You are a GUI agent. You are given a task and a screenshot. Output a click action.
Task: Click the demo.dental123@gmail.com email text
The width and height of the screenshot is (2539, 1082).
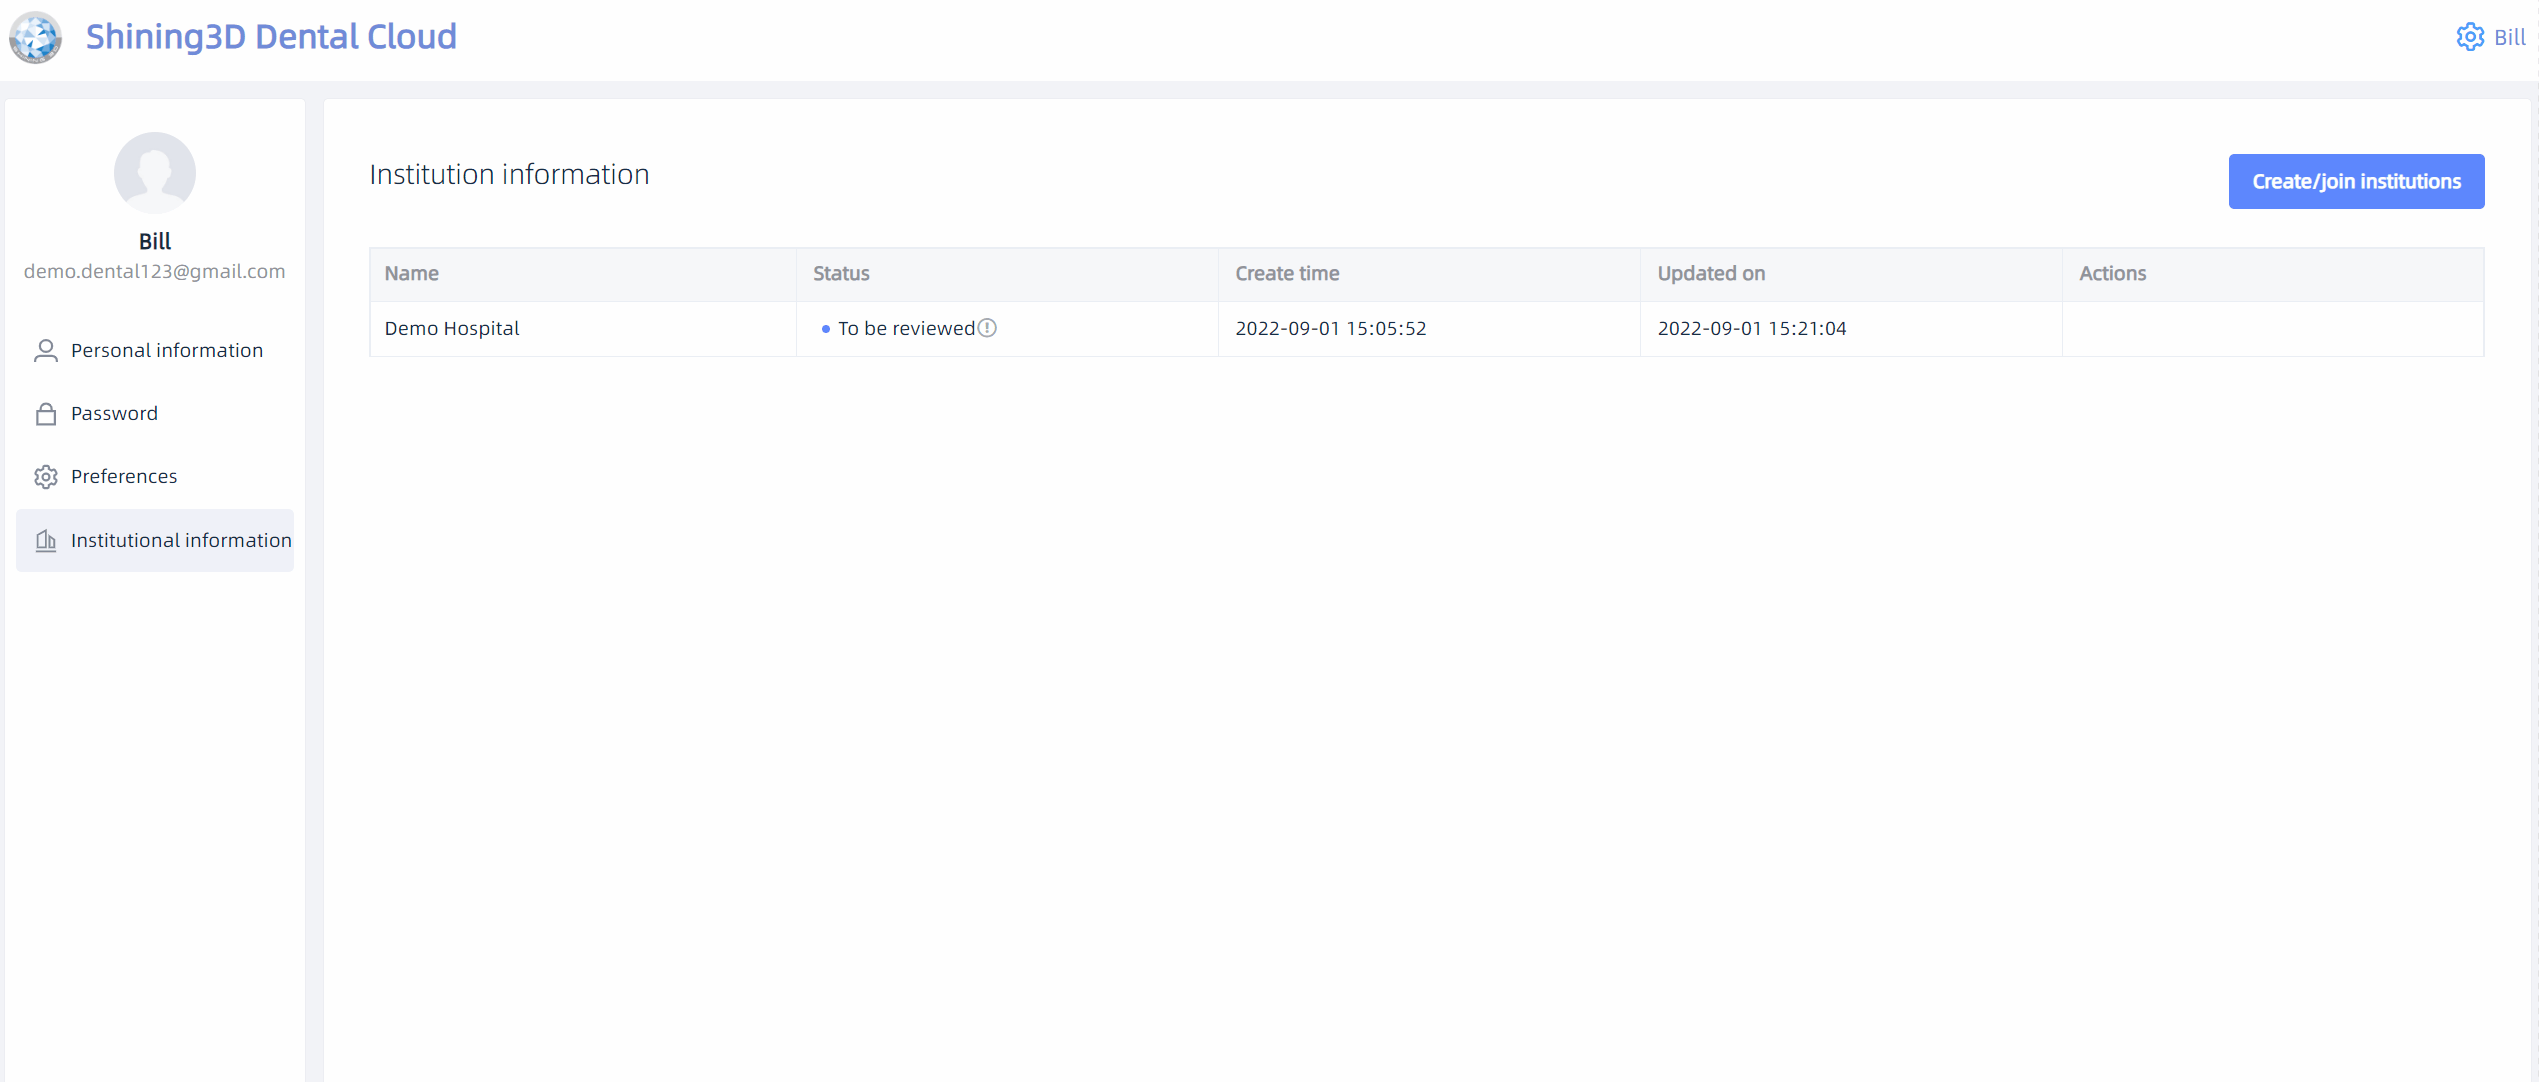[x=155, y=272]
